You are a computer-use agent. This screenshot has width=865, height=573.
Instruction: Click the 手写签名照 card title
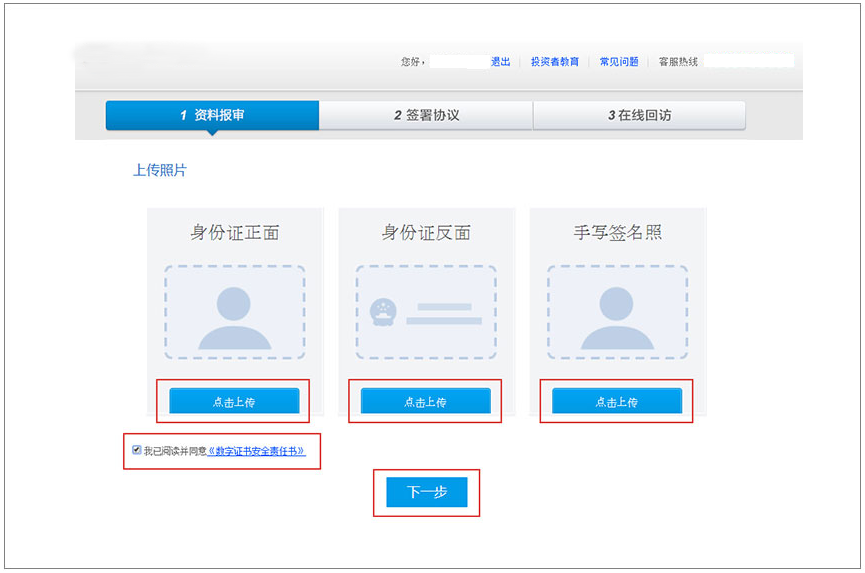(617, 232)
